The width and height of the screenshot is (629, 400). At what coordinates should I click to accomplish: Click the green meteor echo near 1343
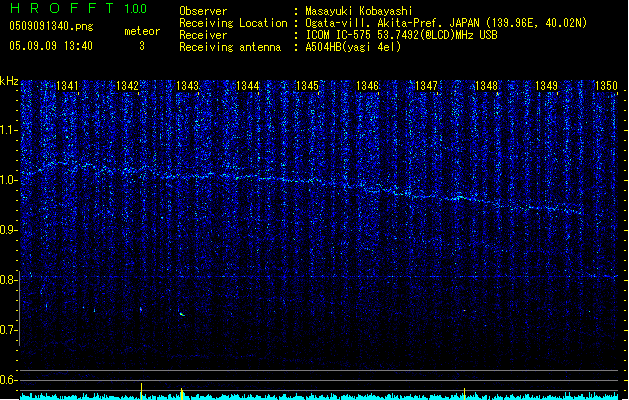coord(181,313)
